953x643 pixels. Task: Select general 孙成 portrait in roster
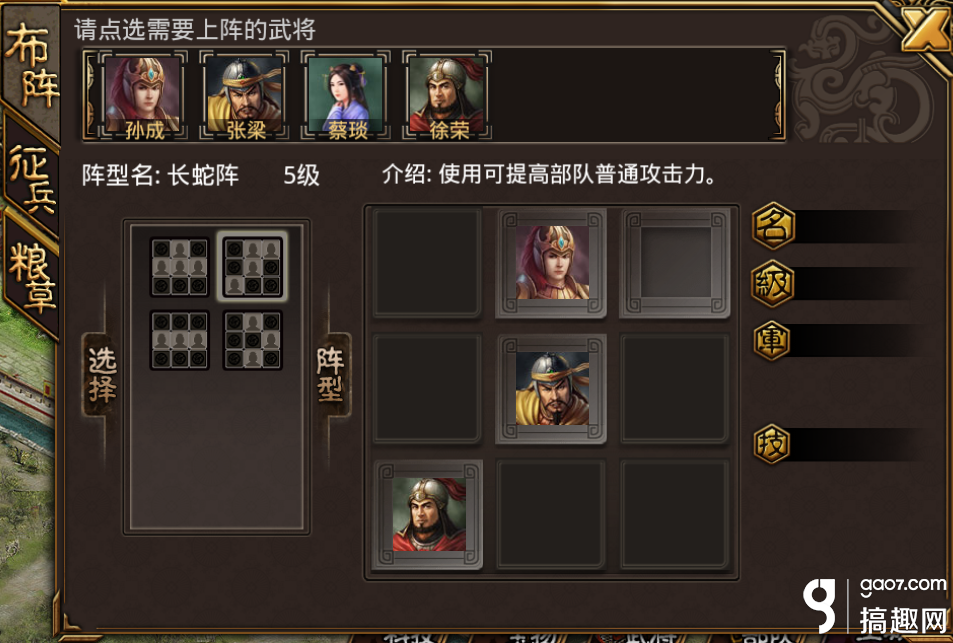coord(143,95)
